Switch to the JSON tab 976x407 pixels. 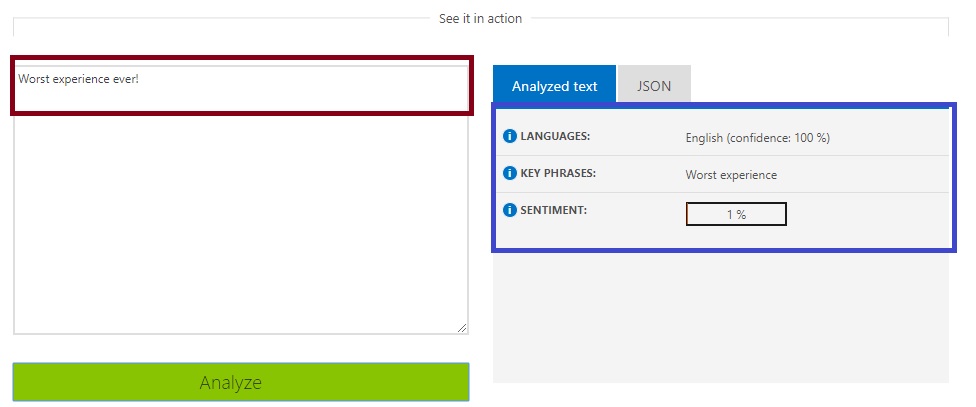[x=654, y=84]
